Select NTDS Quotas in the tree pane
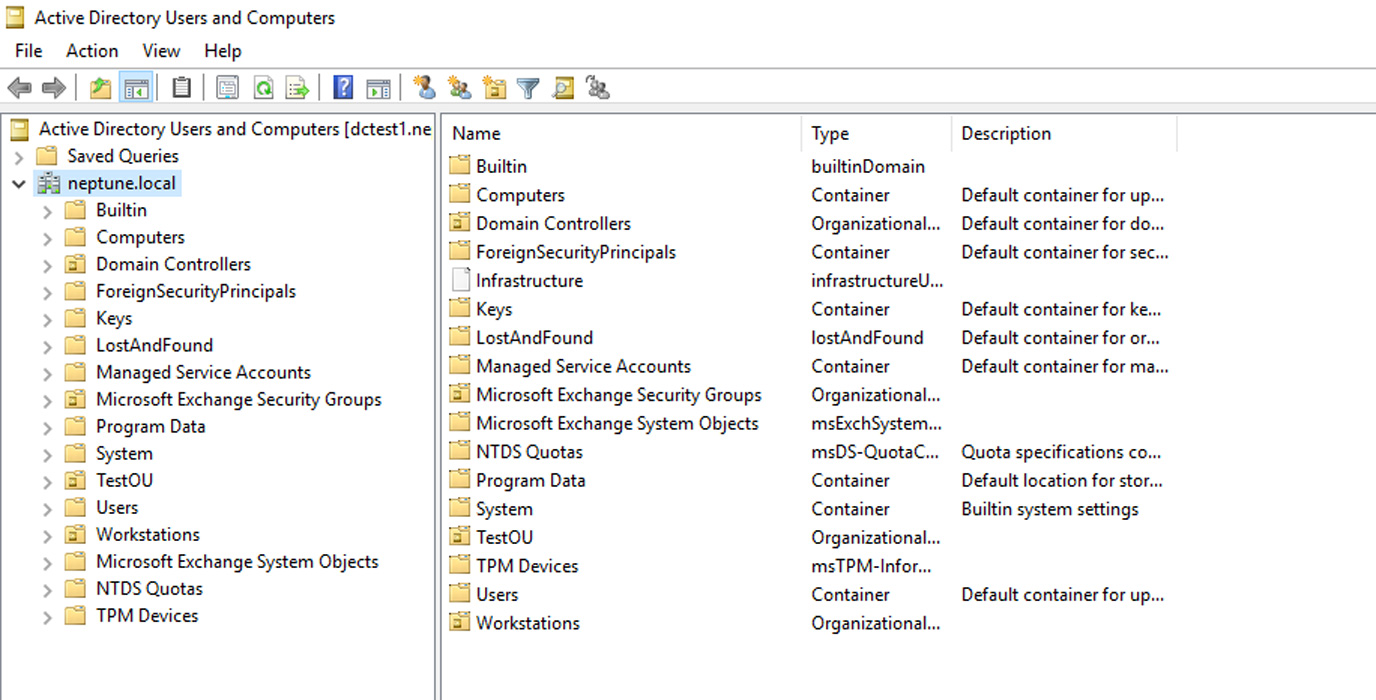This screenshot has height=700, width=1376. (x=149, y=589)
